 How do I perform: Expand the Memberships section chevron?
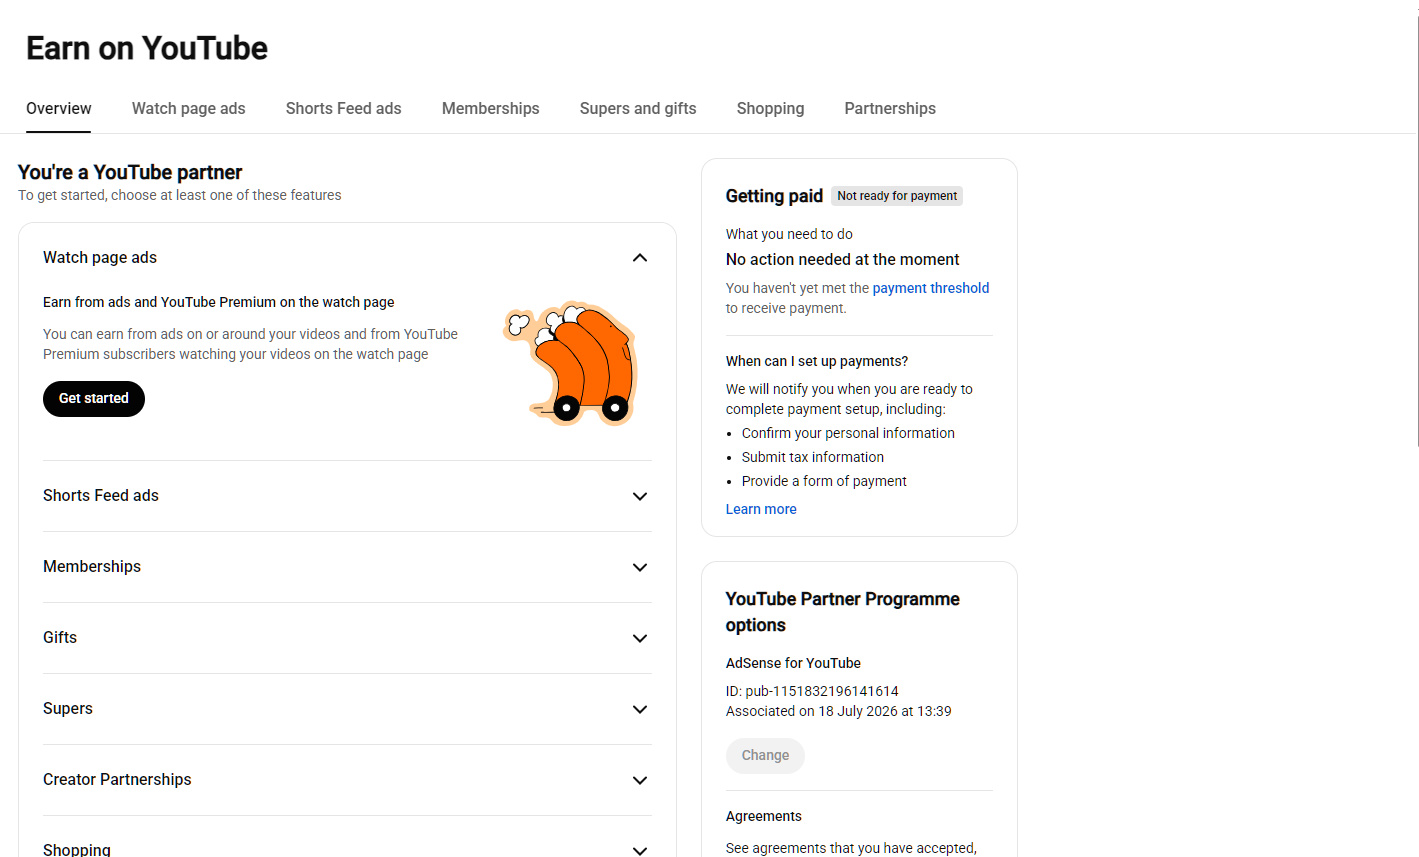point(640,567)
